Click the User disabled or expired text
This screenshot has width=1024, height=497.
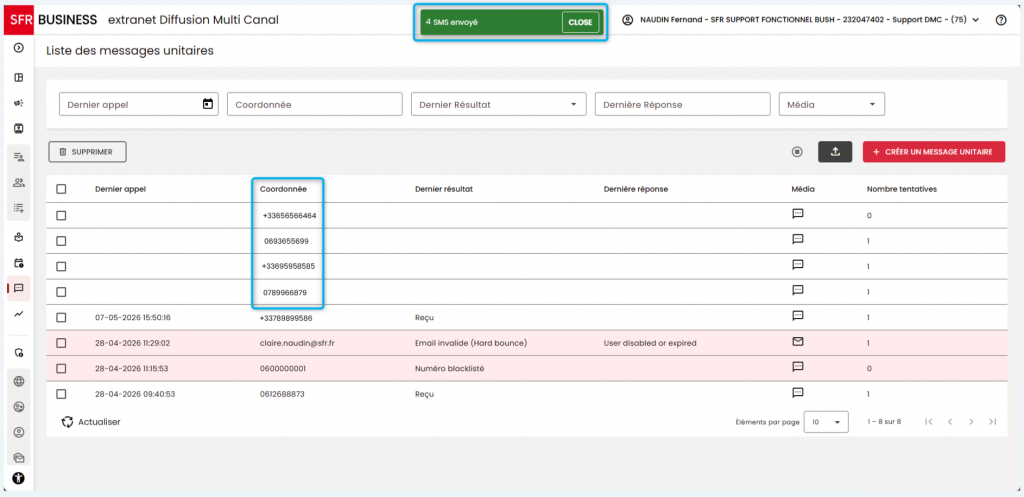[650, 343]
